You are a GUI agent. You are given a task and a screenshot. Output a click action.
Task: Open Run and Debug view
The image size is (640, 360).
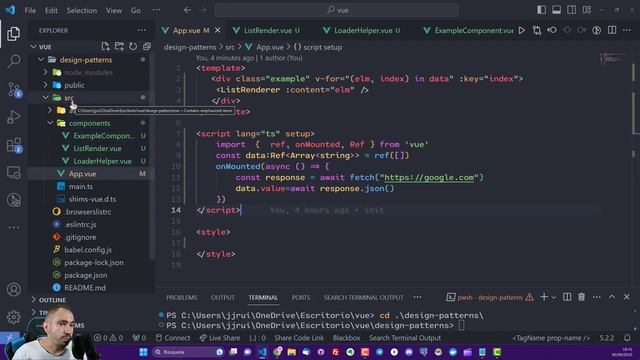point(13,117)
